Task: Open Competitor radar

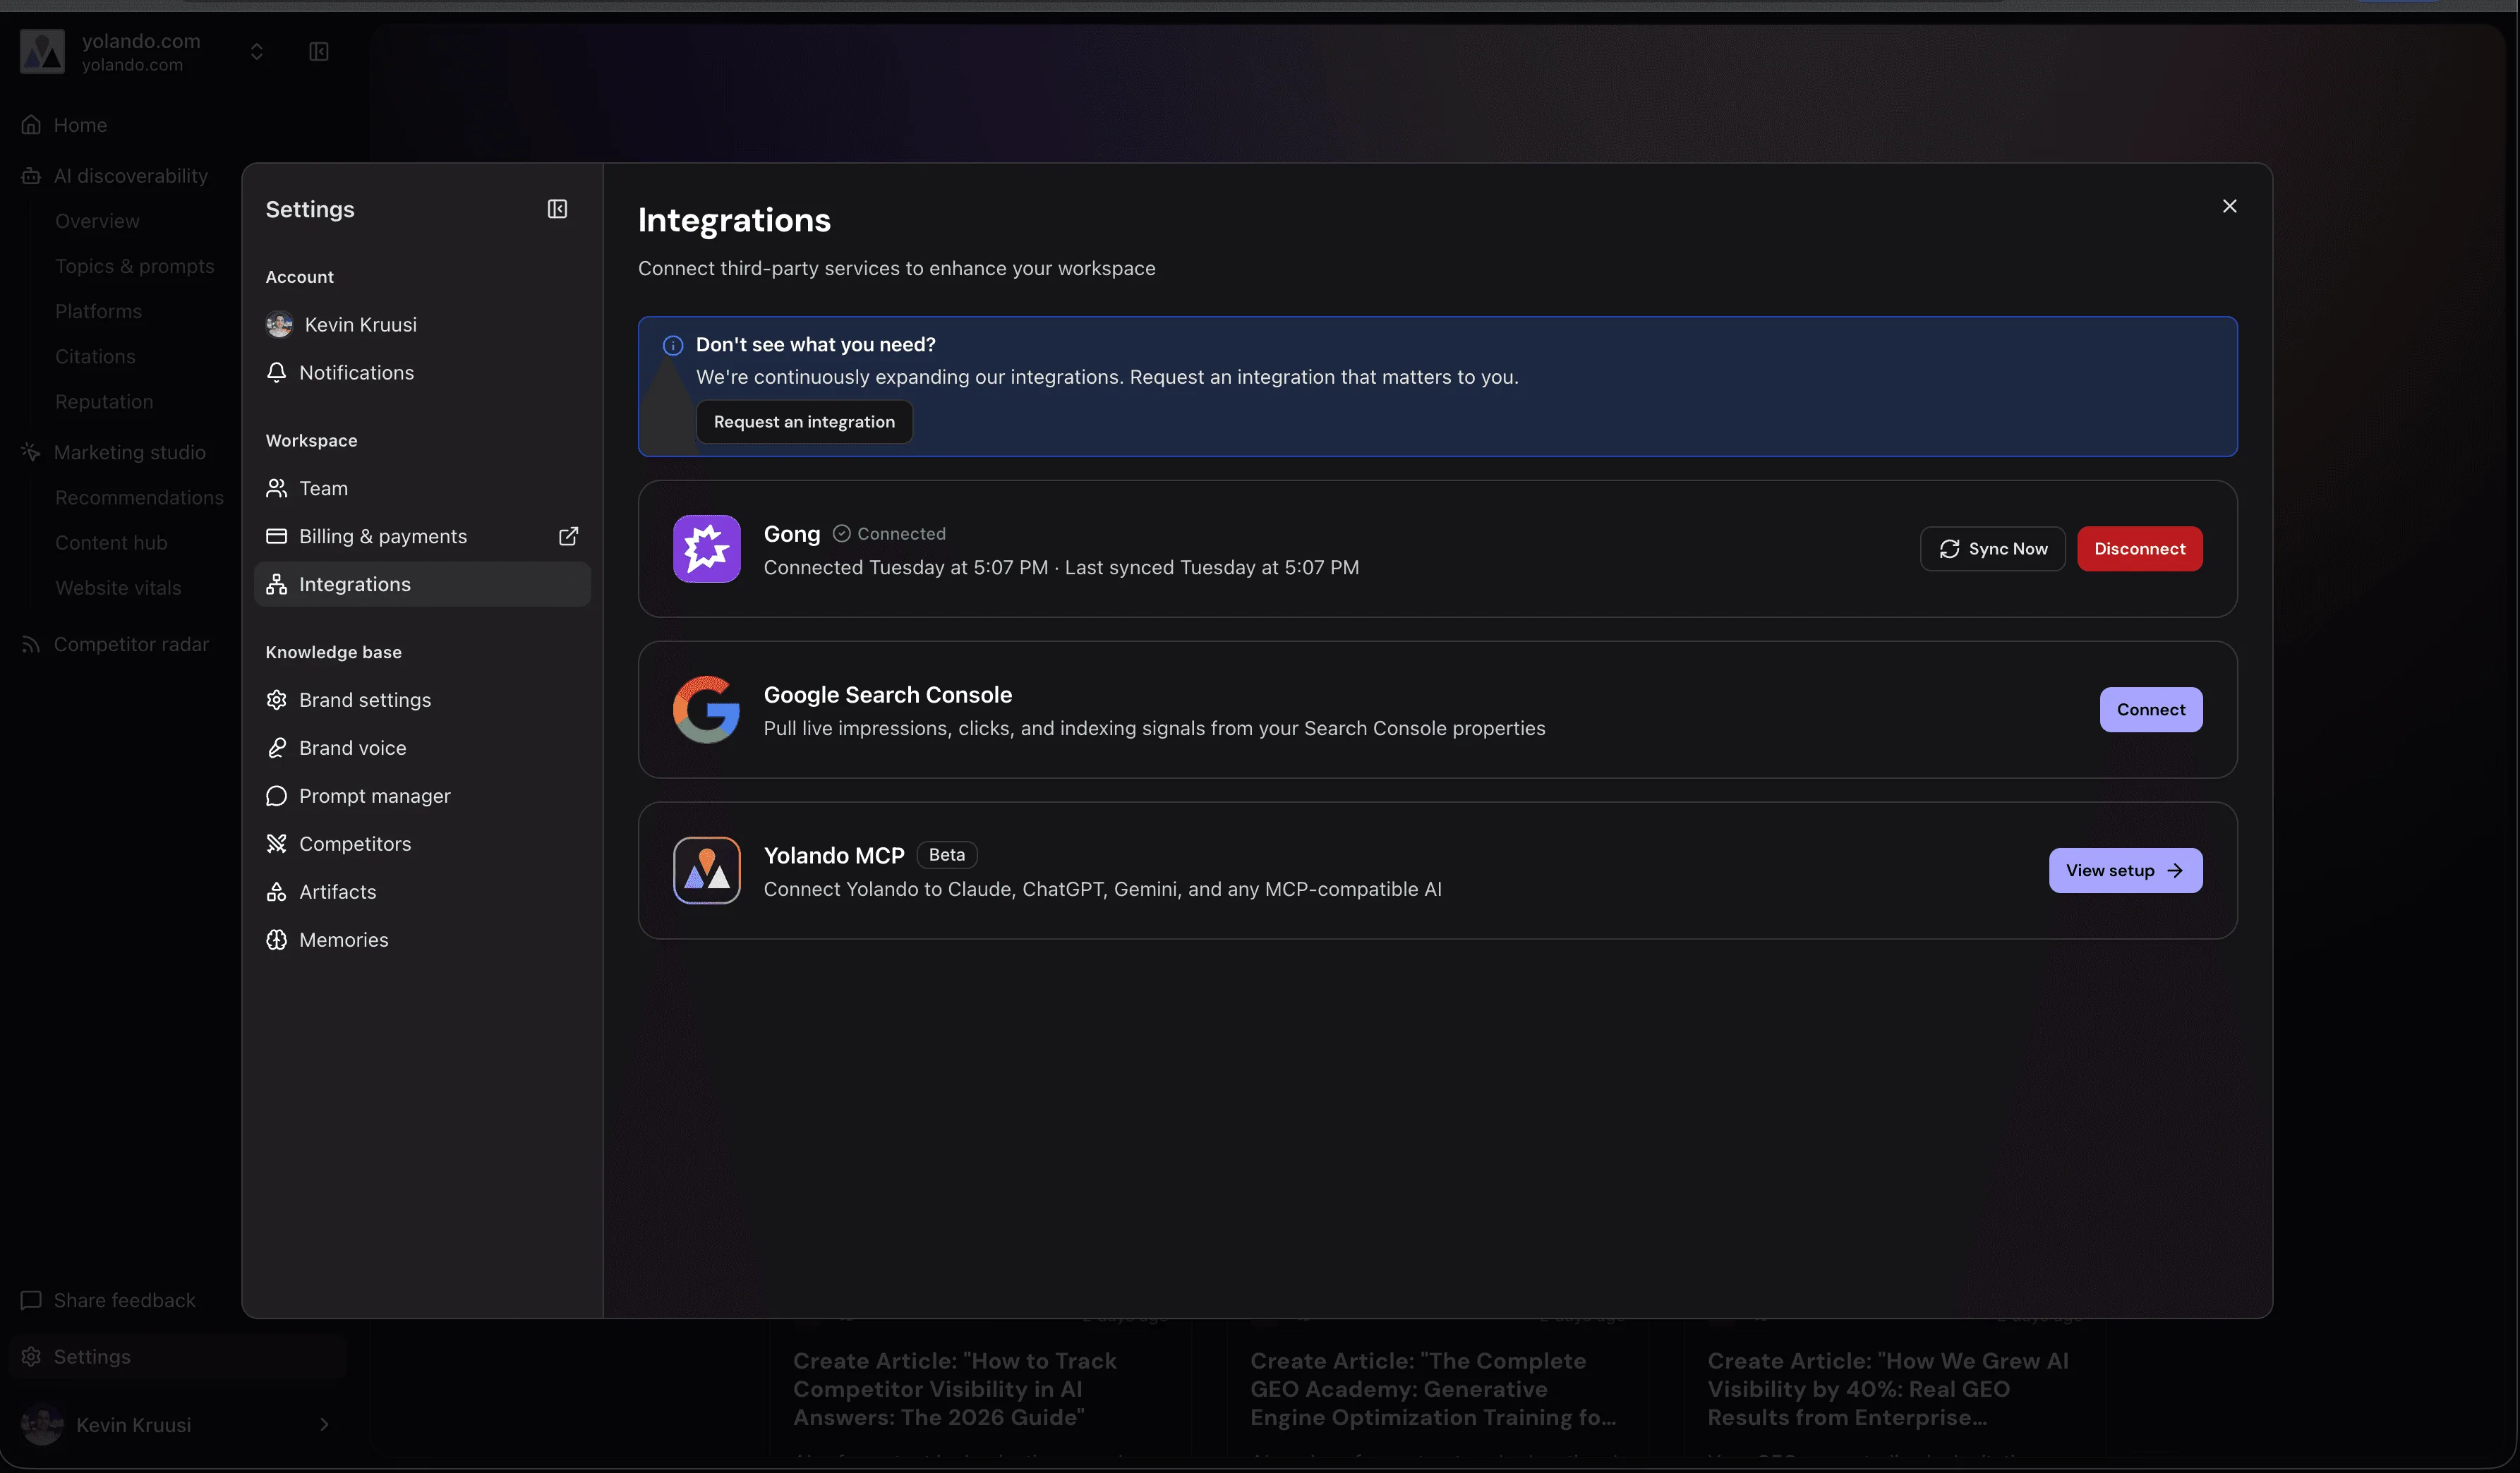Action: click(x=131, y=645)
